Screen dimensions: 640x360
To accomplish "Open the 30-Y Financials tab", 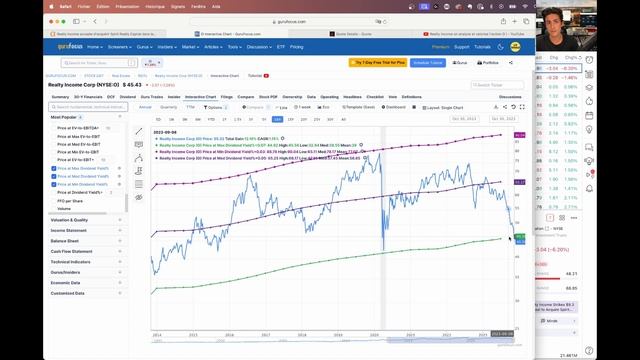I will click(x=88, y=97).
